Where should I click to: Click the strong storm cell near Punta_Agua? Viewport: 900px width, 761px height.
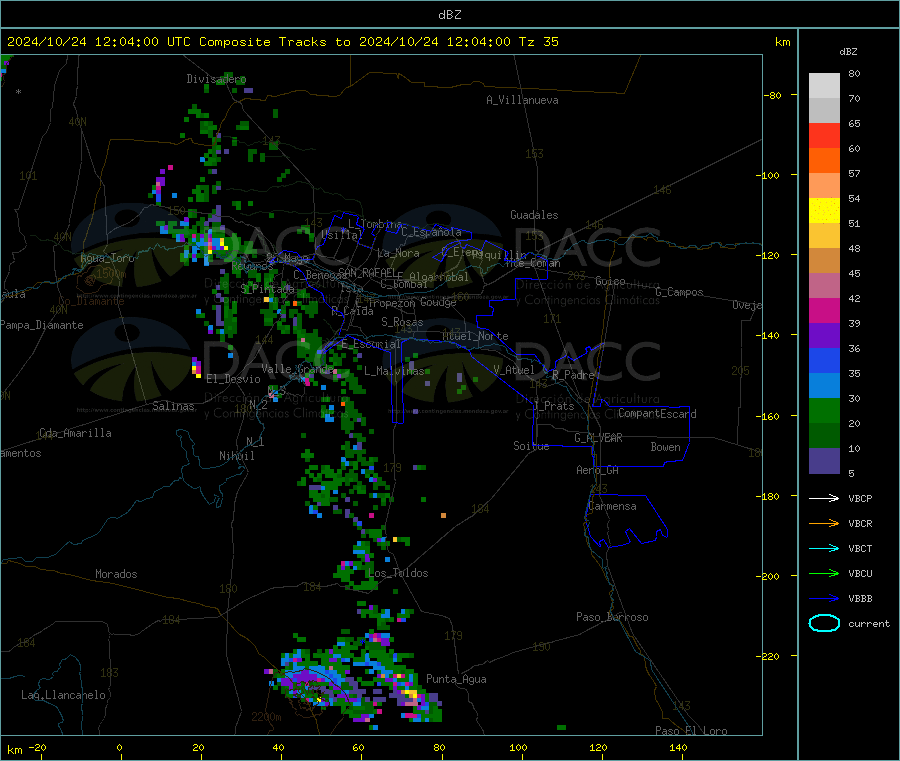pyautogui.click(x=412, y=696)
